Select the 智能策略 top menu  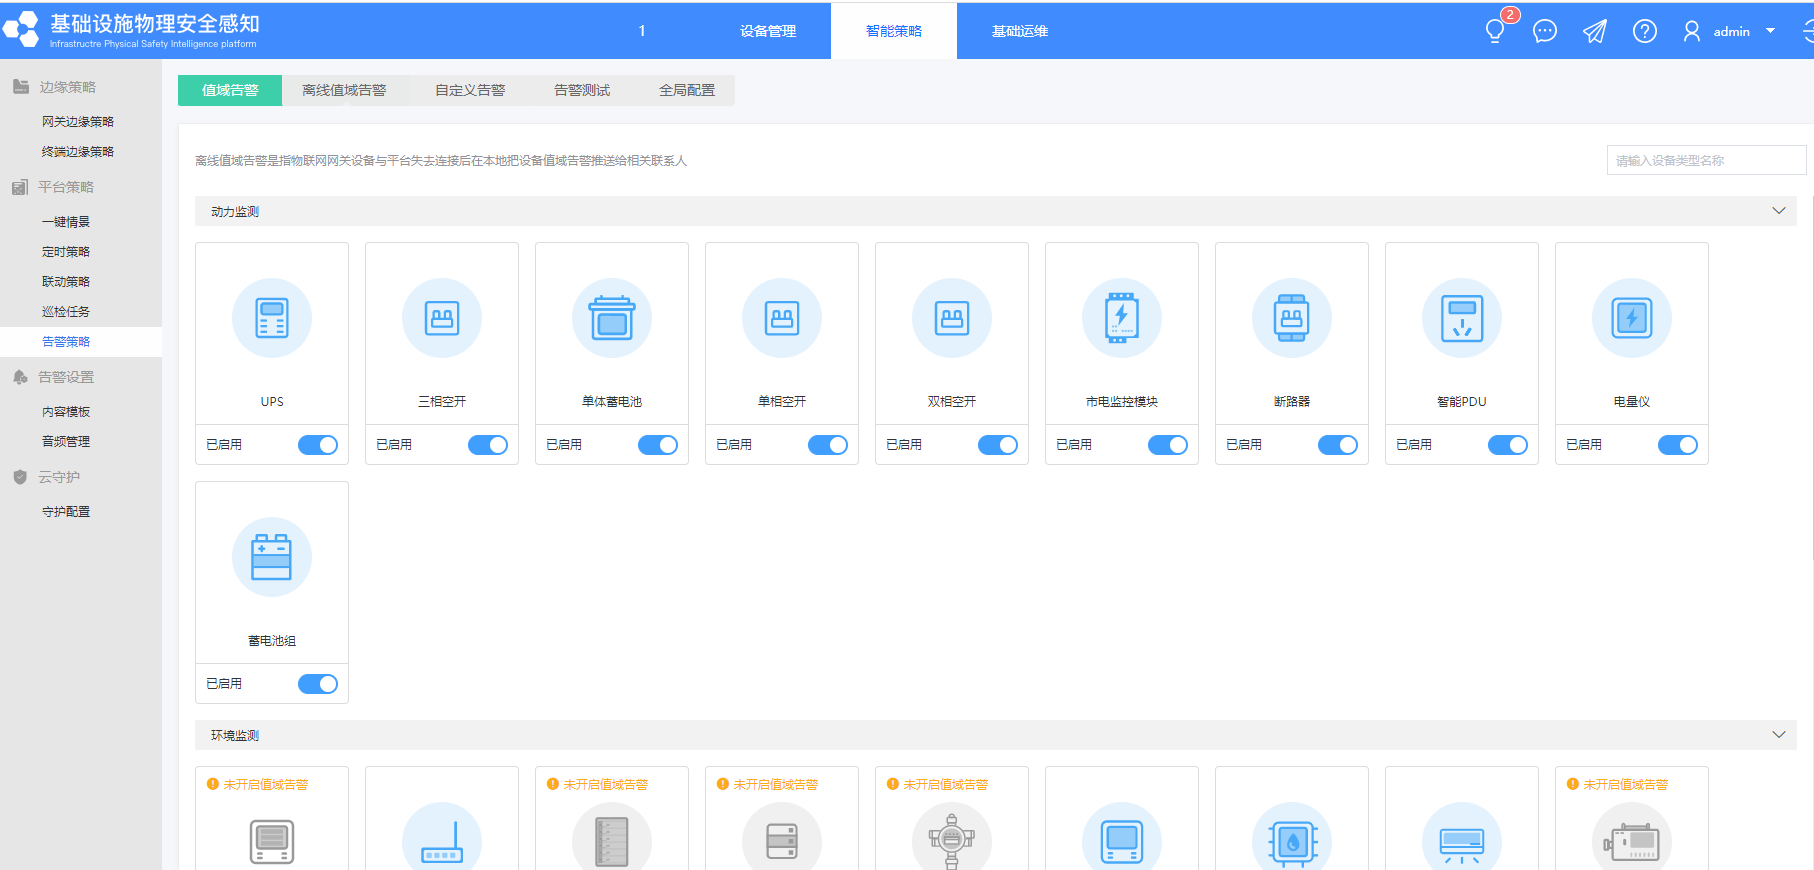[x=894, y=31]
